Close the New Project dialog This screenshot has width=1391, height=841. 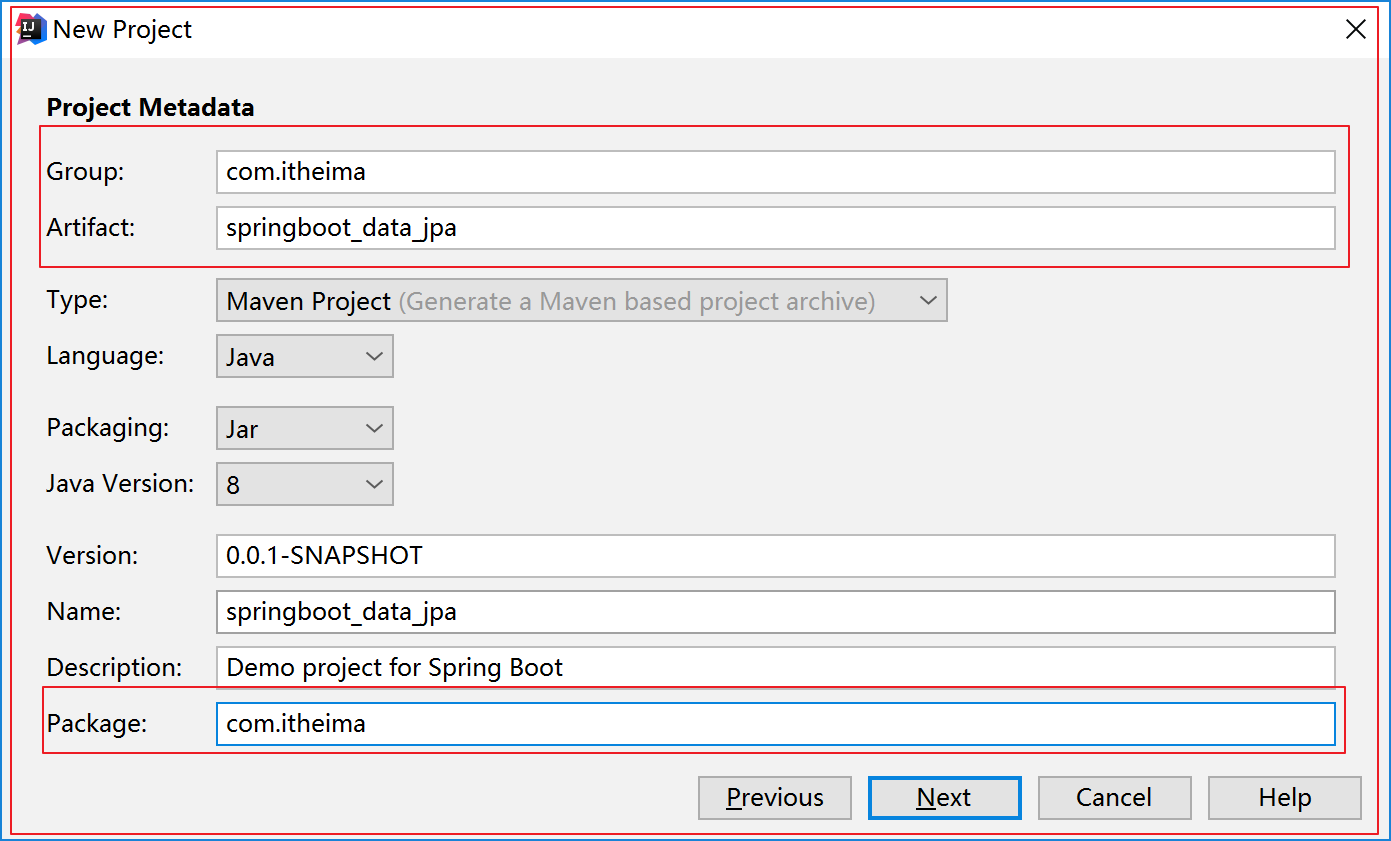click(x=1355, y=29)
